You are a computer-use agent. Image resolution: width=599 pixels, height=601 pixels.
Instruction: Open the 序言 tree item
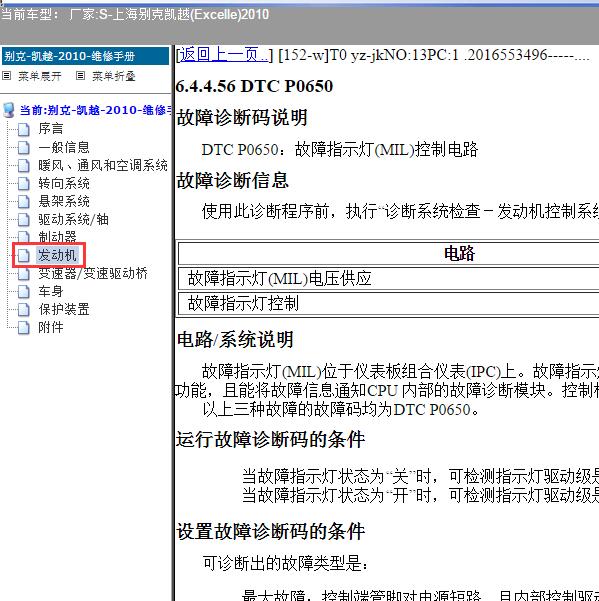[x=51, y=129]
